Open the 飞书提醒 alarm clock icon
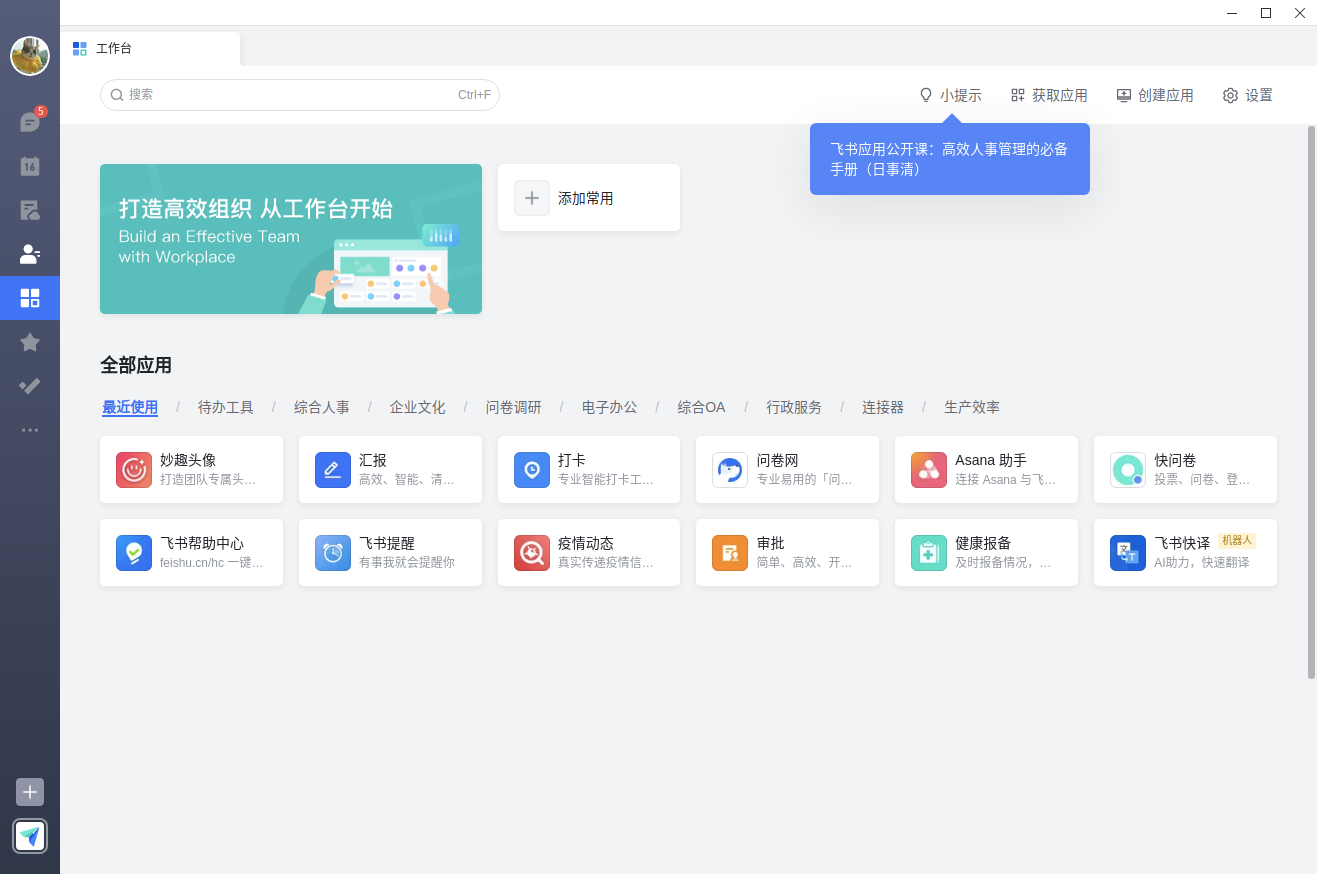 [333, 553]
